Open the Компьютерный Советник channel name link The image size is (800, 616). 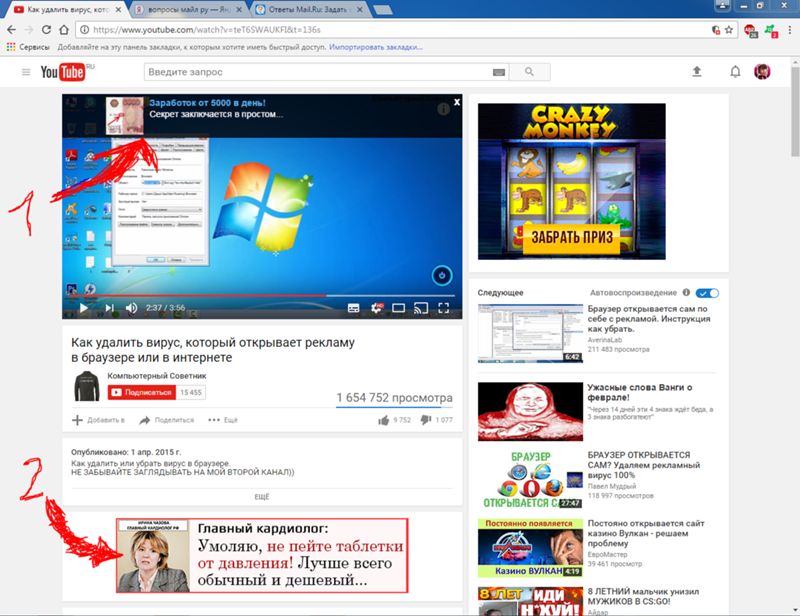coord(157,376)
